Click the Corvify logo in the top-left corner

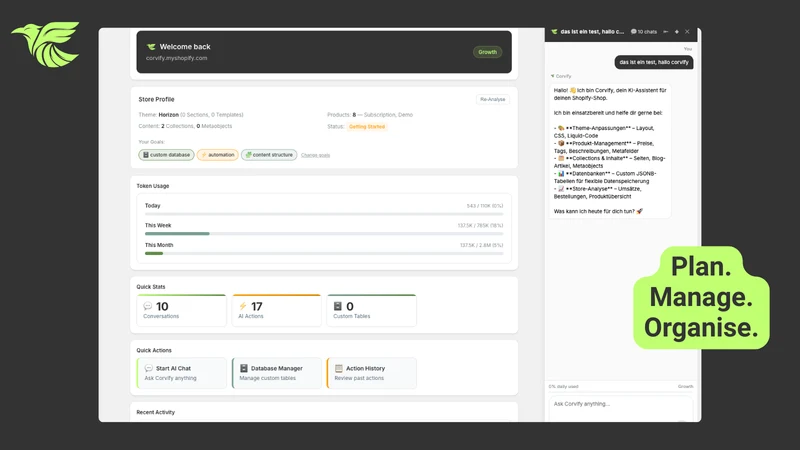click(45, 44)
